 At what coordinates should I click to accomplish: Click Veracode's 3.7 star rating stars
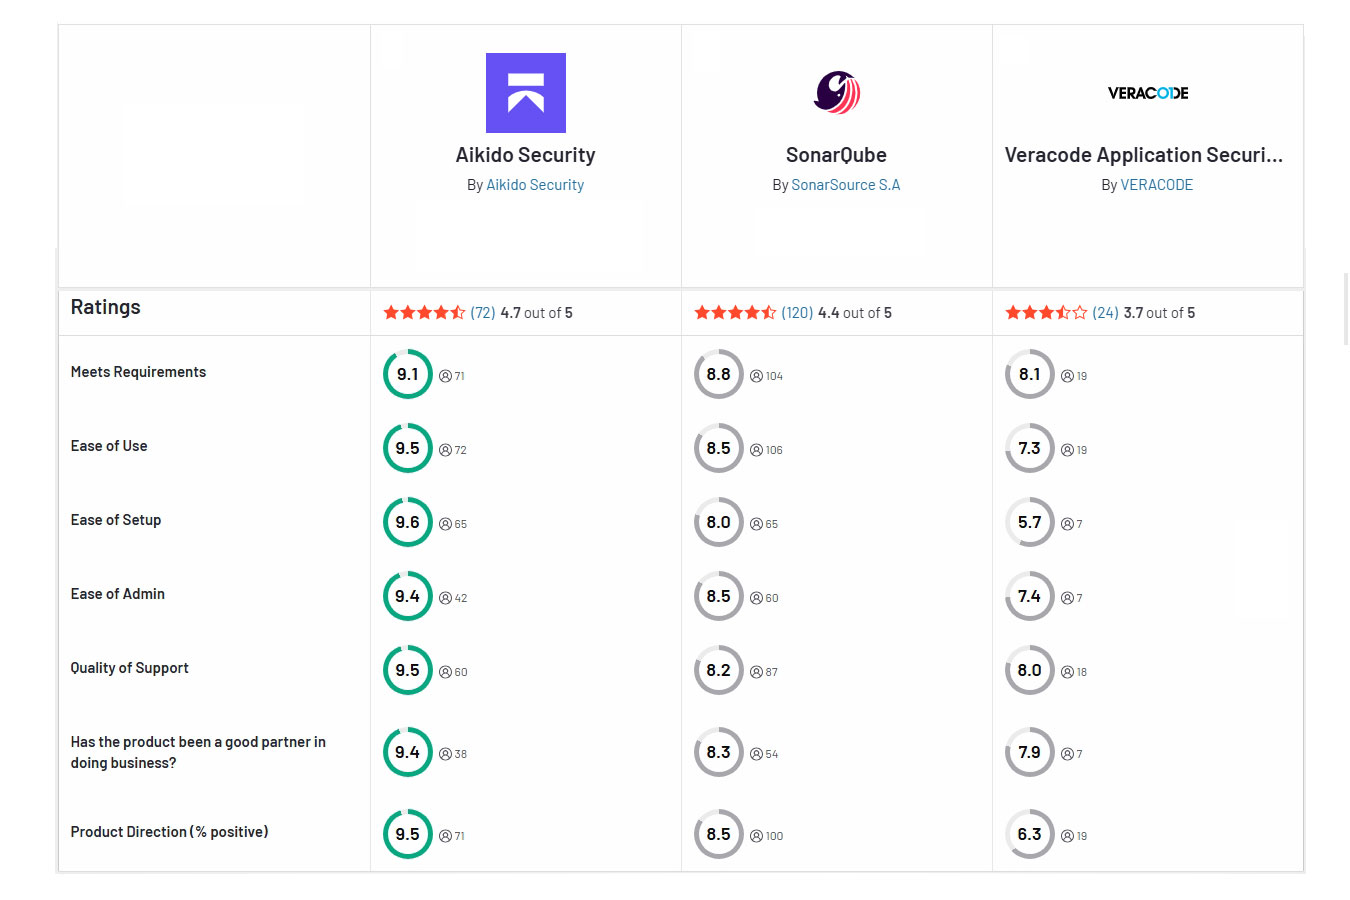(x=1046, y=313)
